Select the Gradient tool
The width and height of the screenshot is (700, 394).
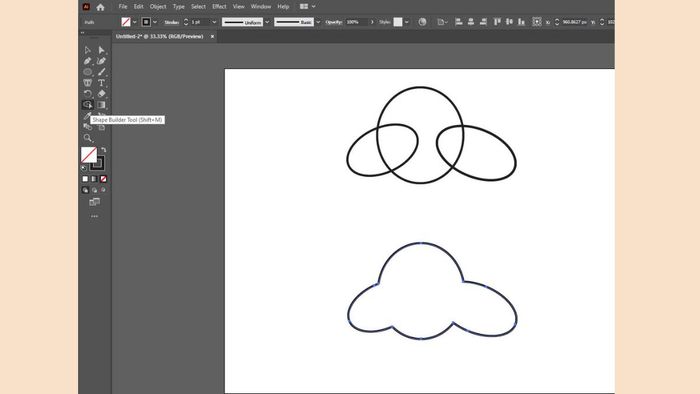click(101, 105)
